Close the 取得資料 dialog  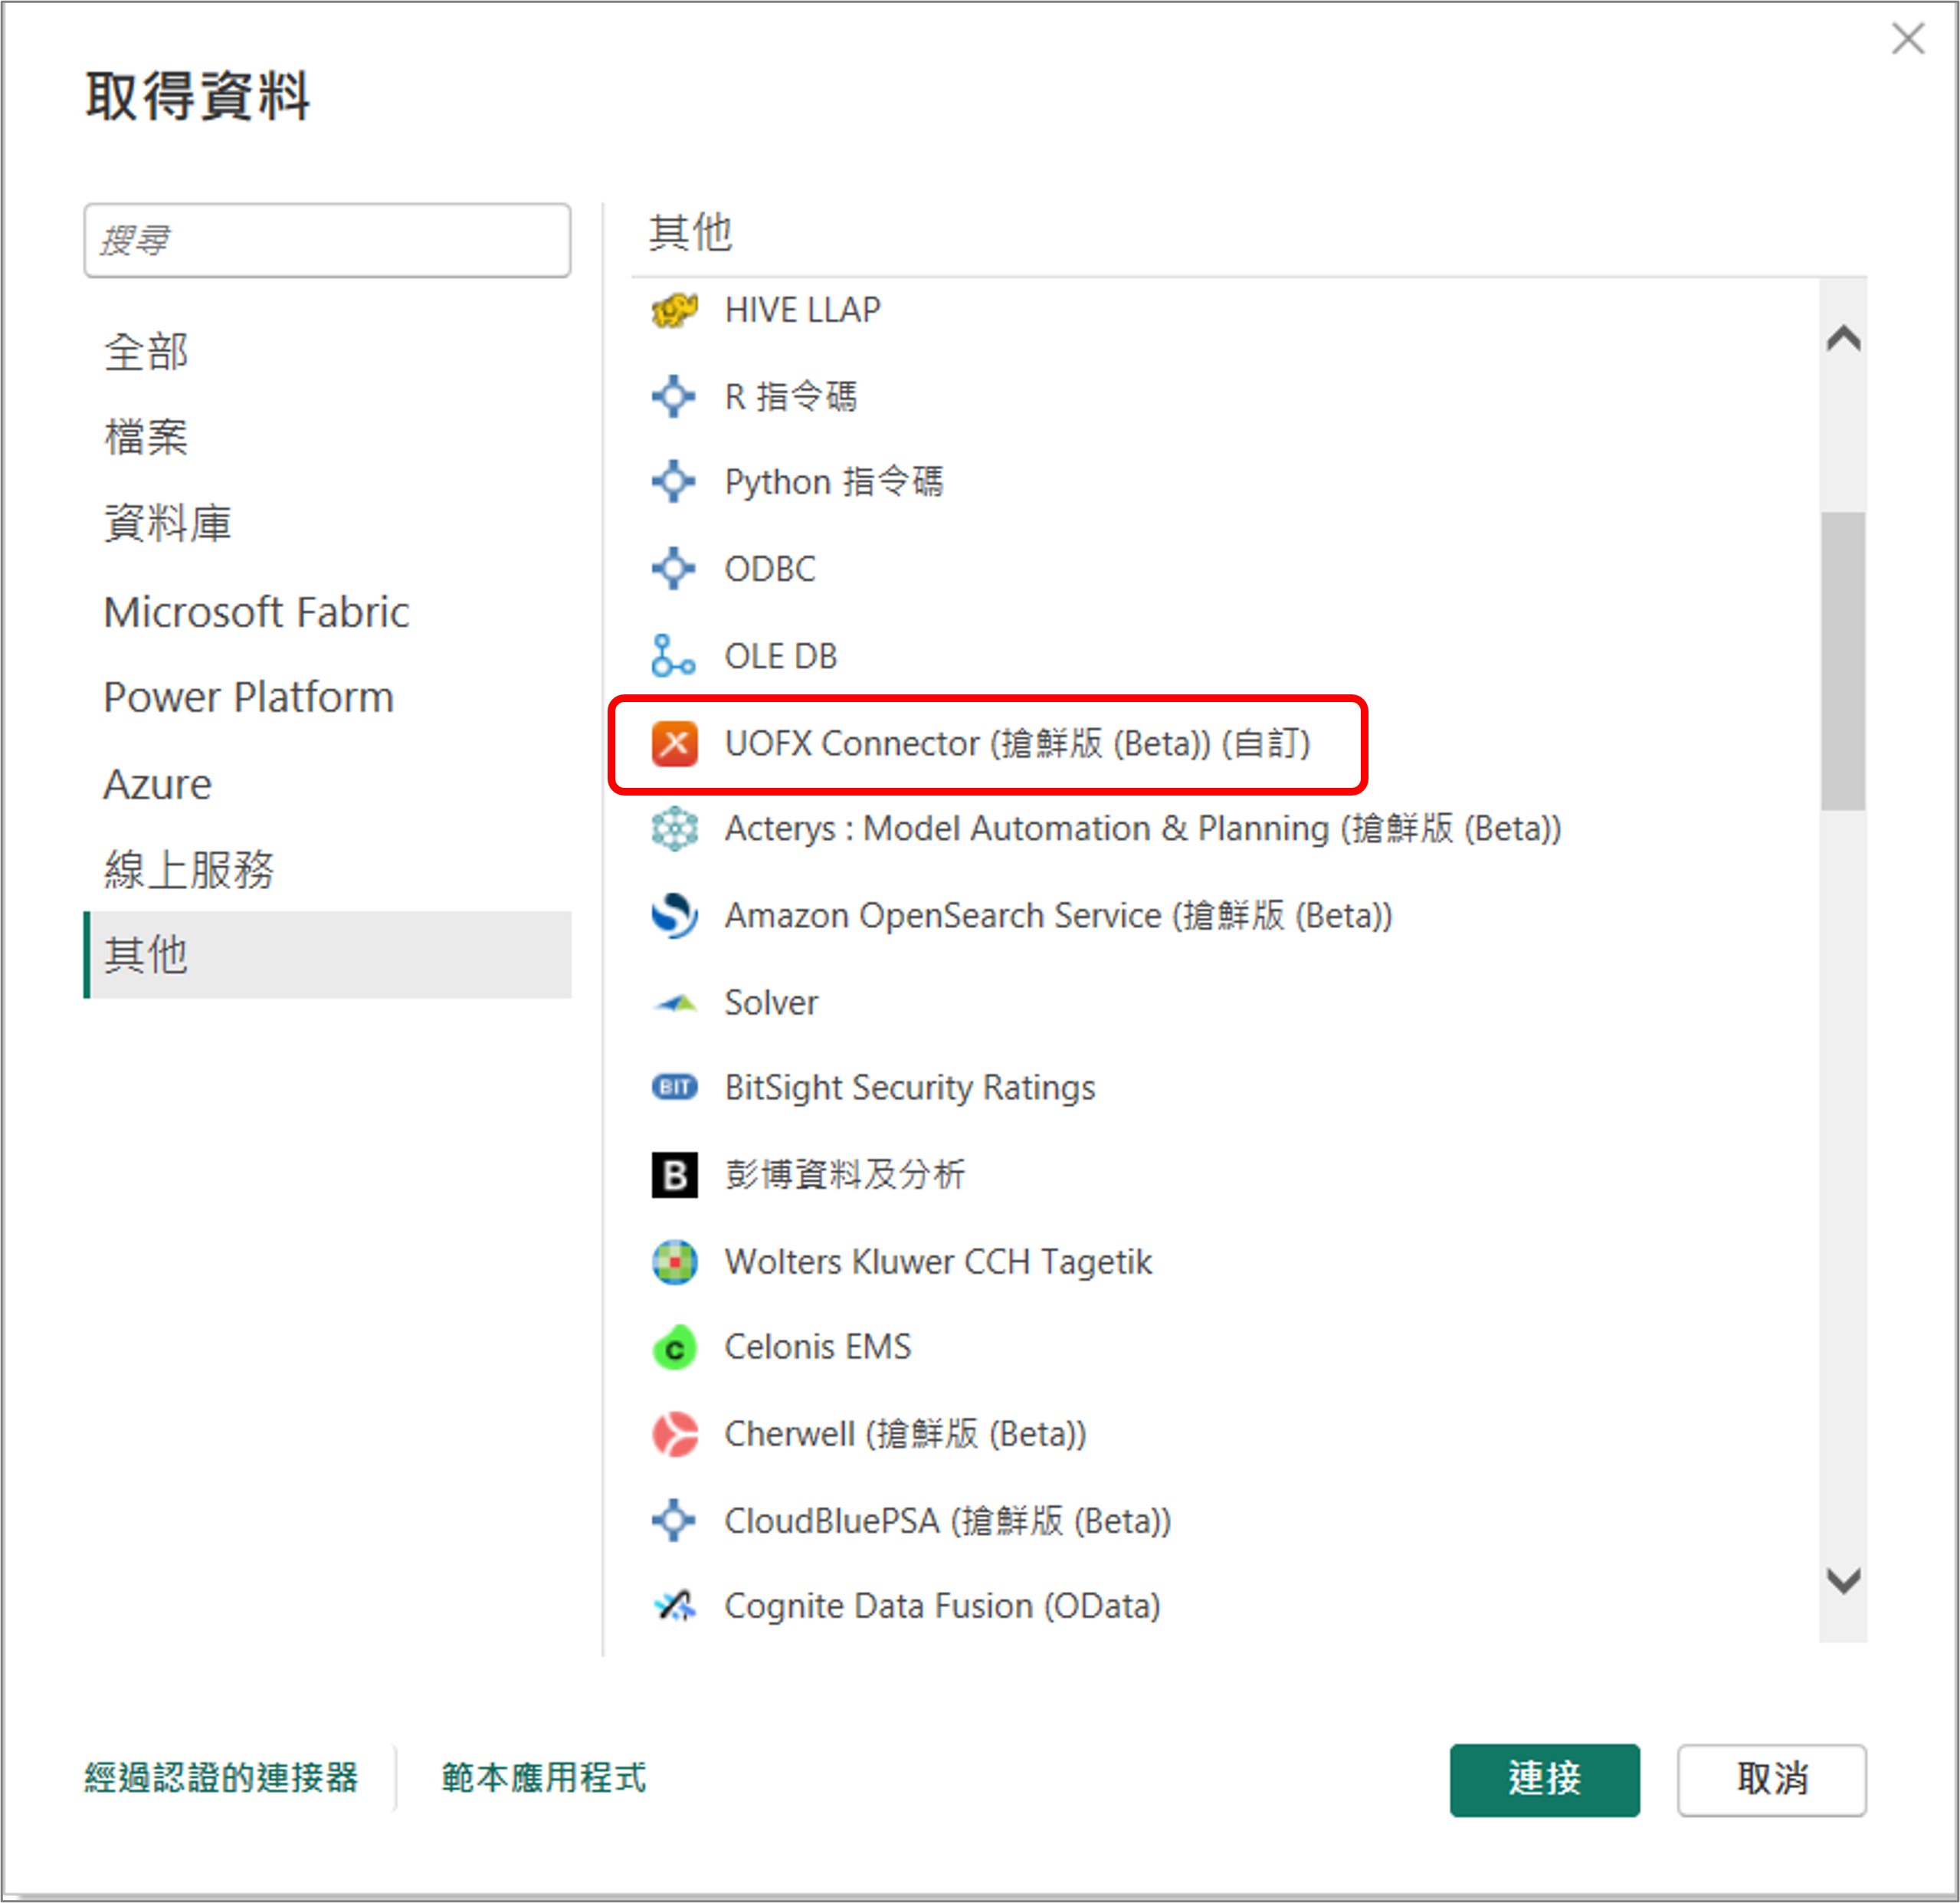coord(1908,39)
